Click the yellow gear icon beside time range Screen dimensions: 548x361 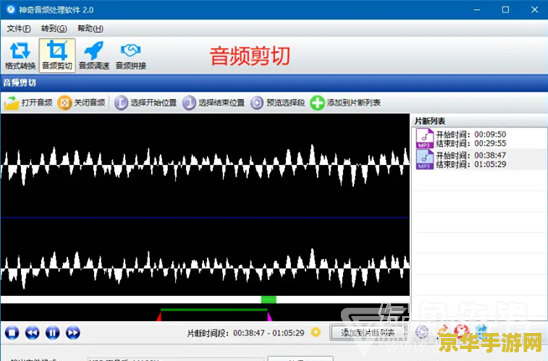316,332
